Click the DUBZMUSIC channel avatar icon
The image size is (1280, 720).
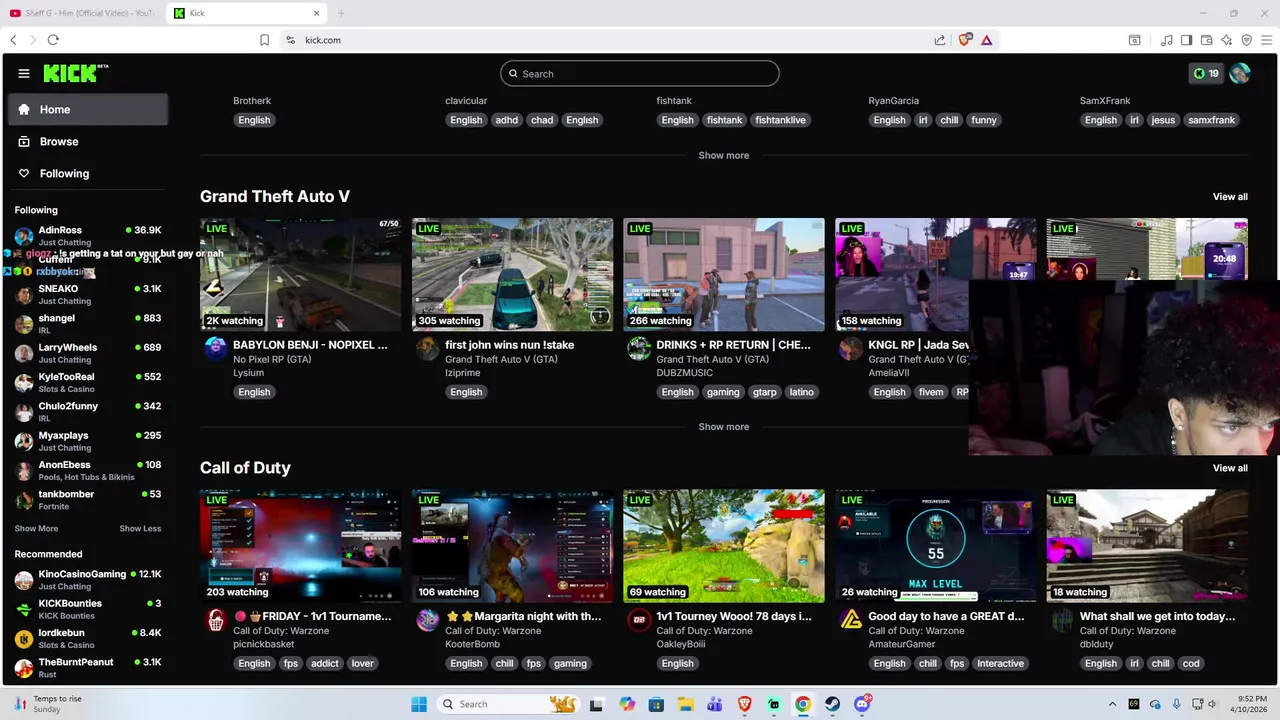pos(639,348)
